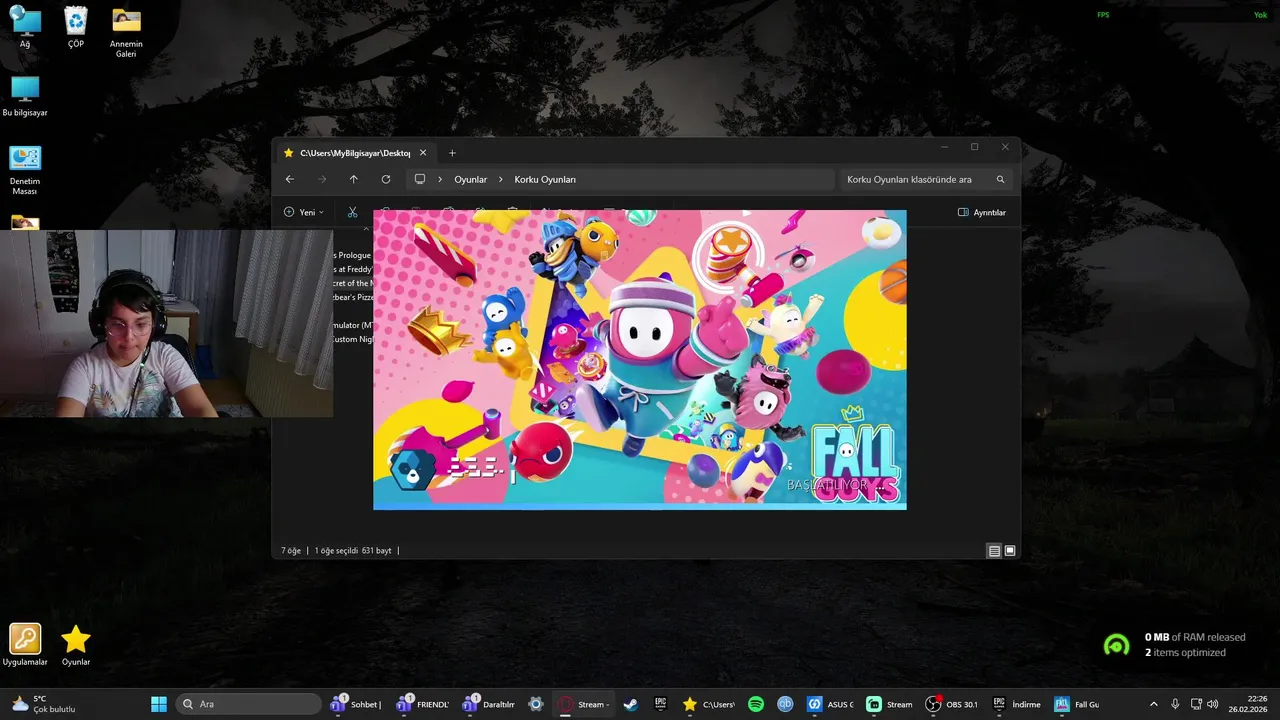Click the PC monitor icon in address bar

(420, 179)
